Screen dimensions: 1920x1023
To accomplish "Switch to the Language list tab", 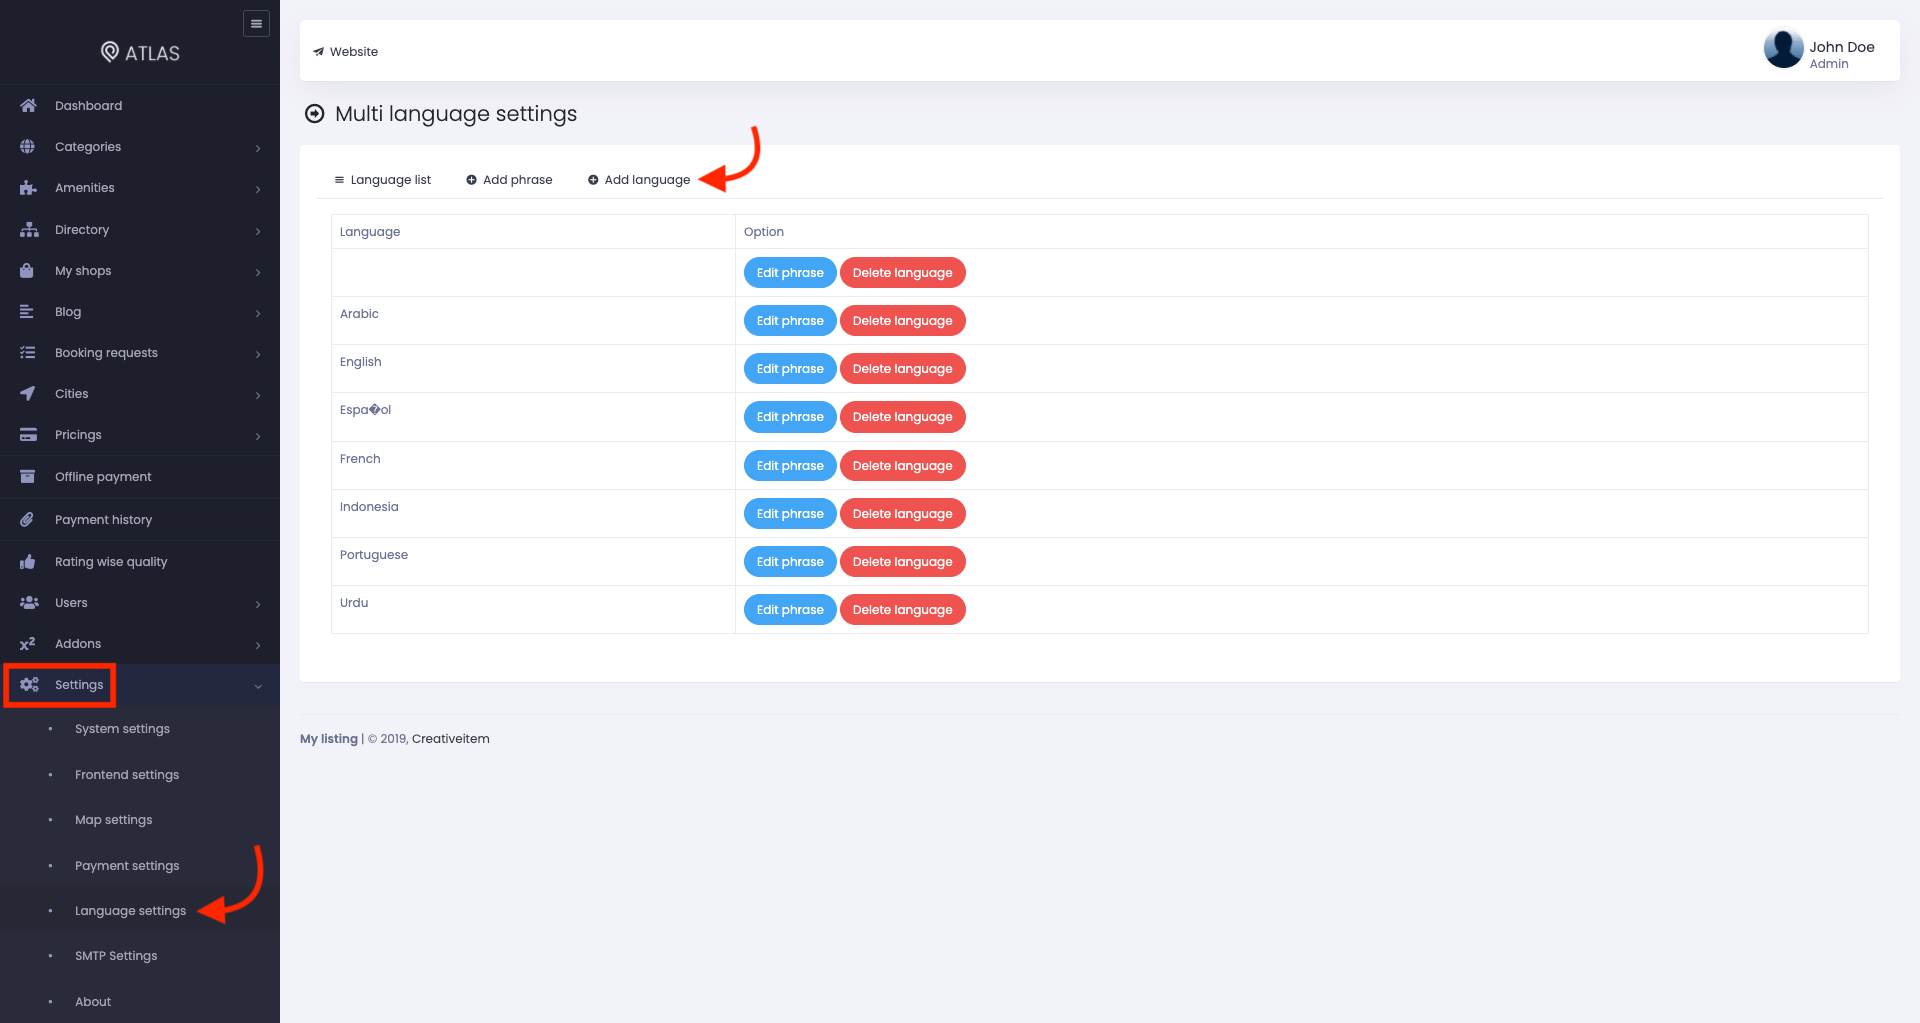I will pos(382,180).
